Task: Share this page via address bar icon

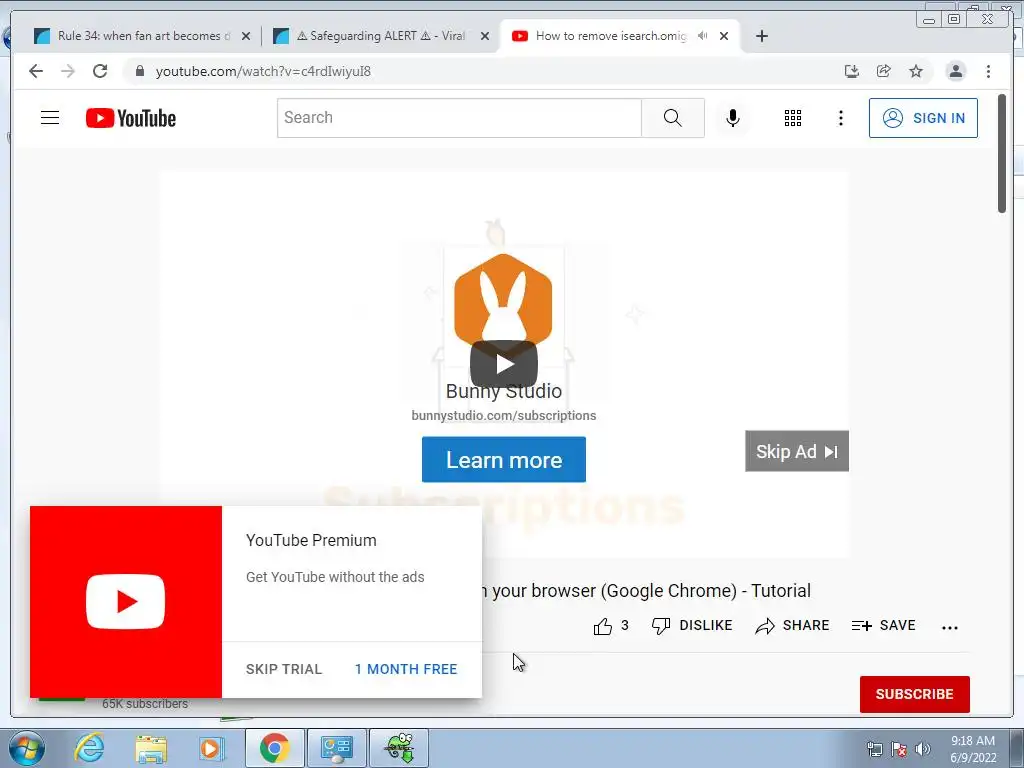Action: (884, 71)
